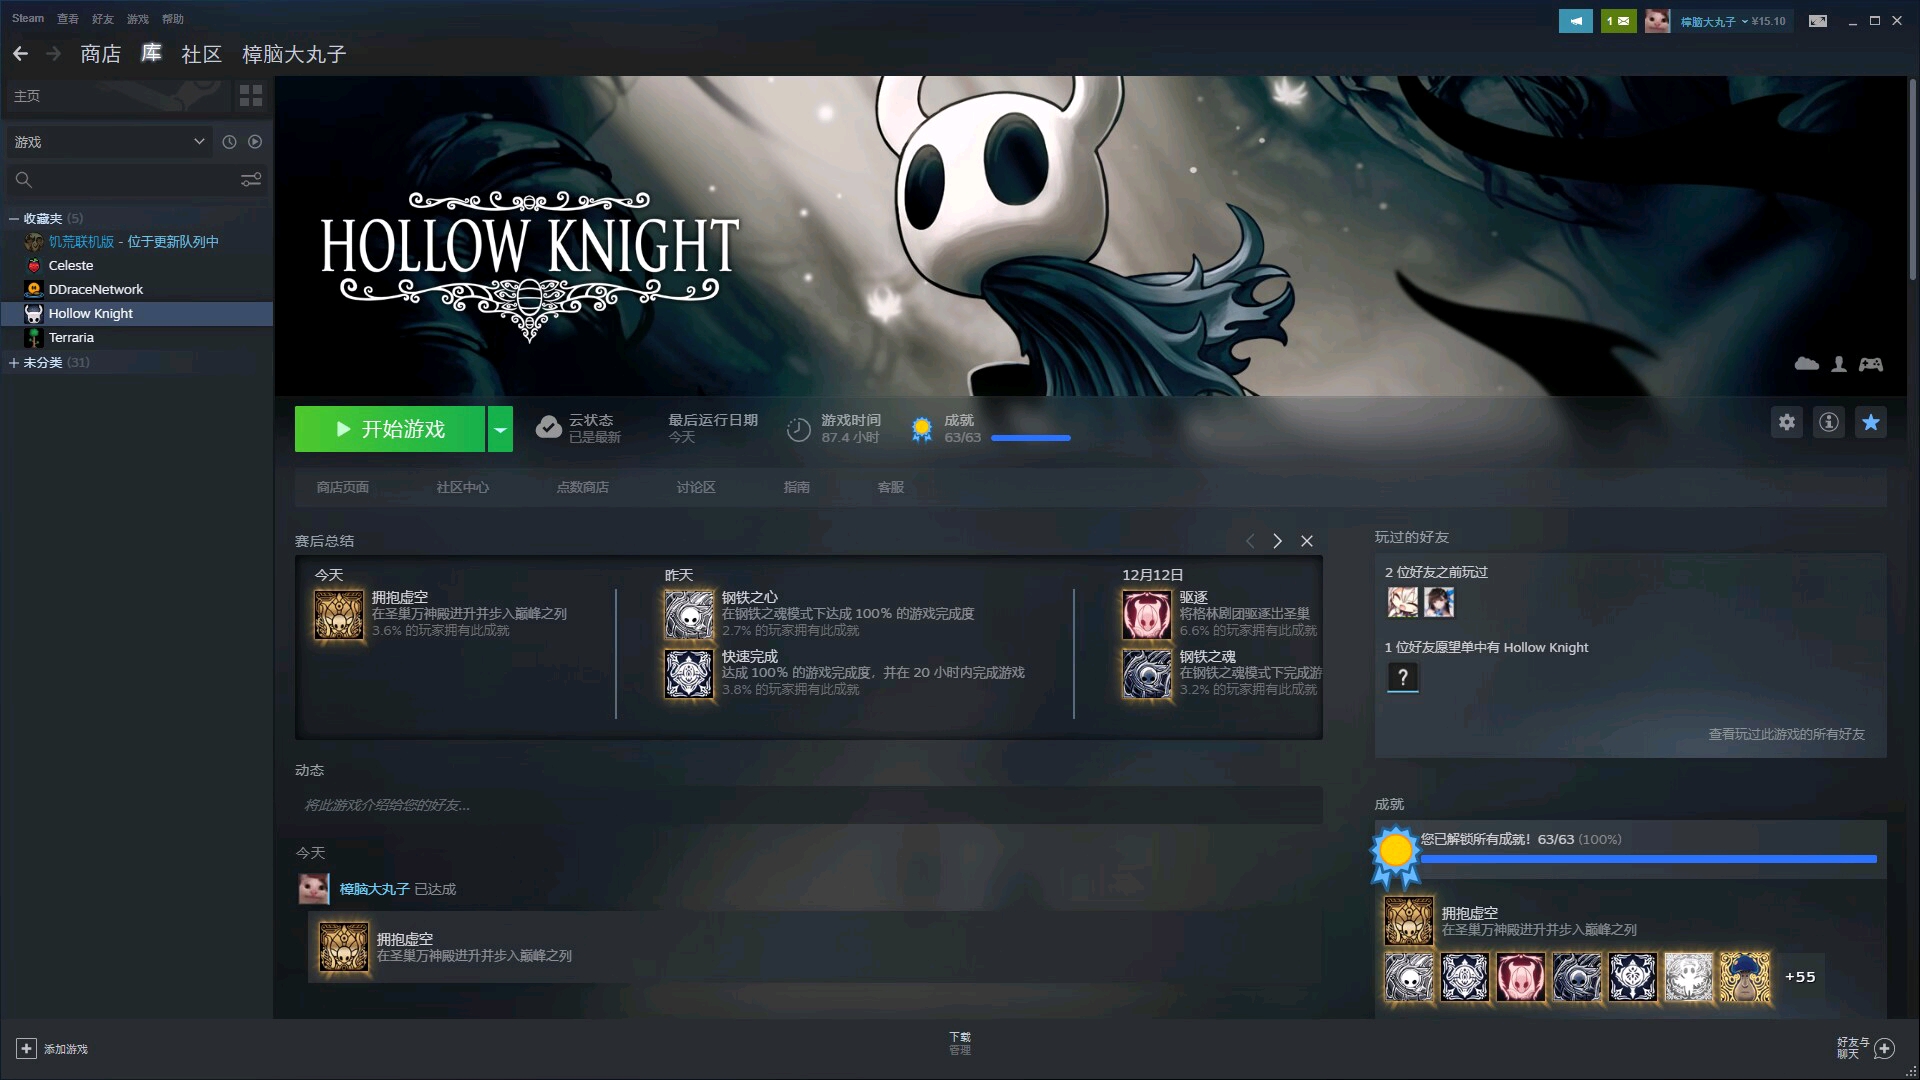Click the achievements ribbon icon 63/63
The width and height of the screenshot is (1920, 1080).
(x=922, y=429)
